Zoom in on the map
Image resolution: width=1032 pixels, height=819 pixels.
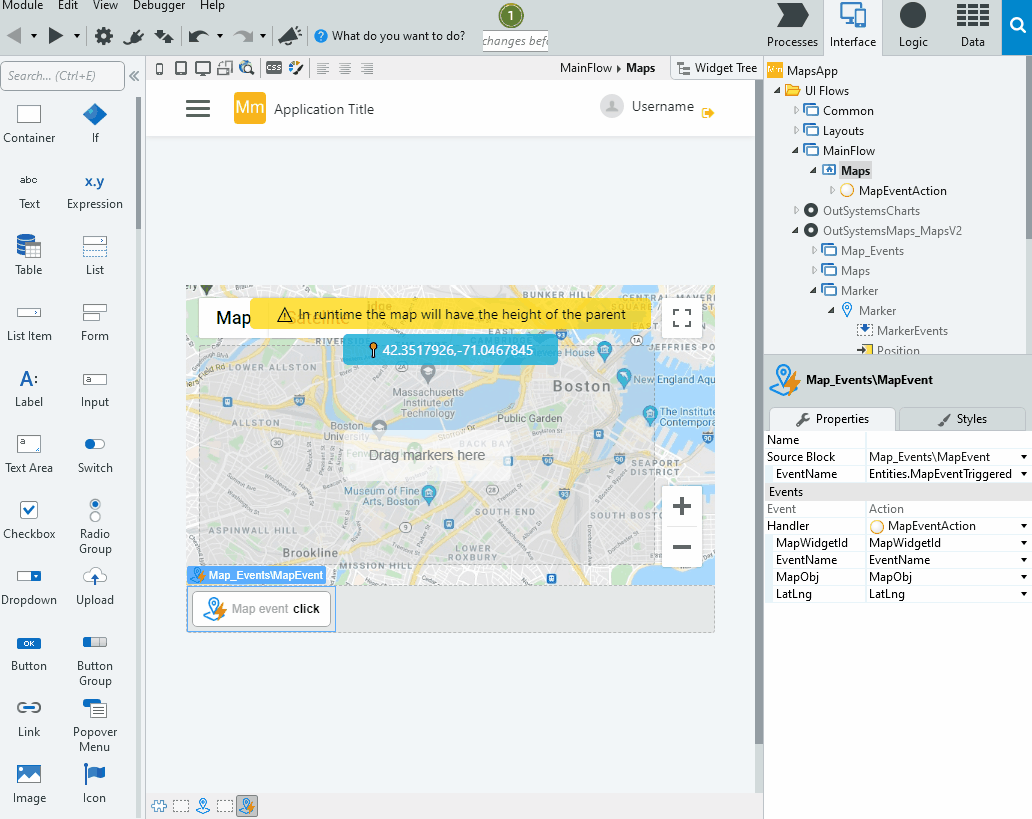click(x=682, y=506)
